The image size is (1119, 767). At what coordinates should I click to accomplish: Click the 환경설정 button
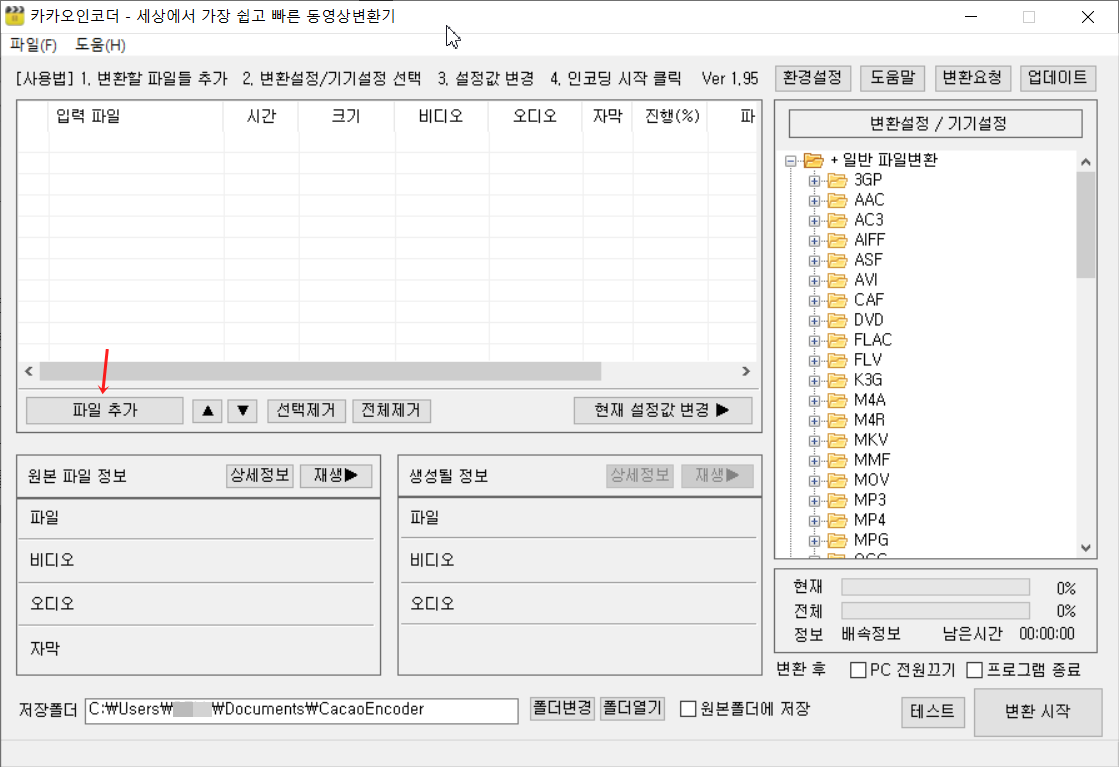click(x=813, y=78)
